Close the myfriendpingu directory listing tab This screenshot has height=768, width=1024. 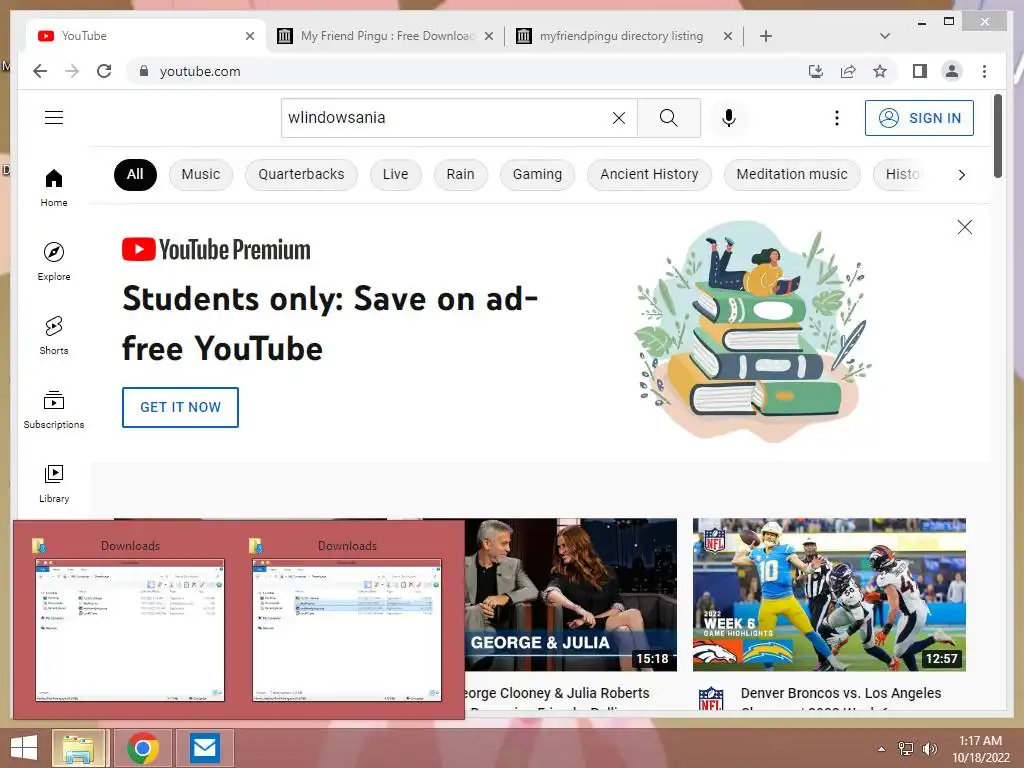click(x=728, y=36)
